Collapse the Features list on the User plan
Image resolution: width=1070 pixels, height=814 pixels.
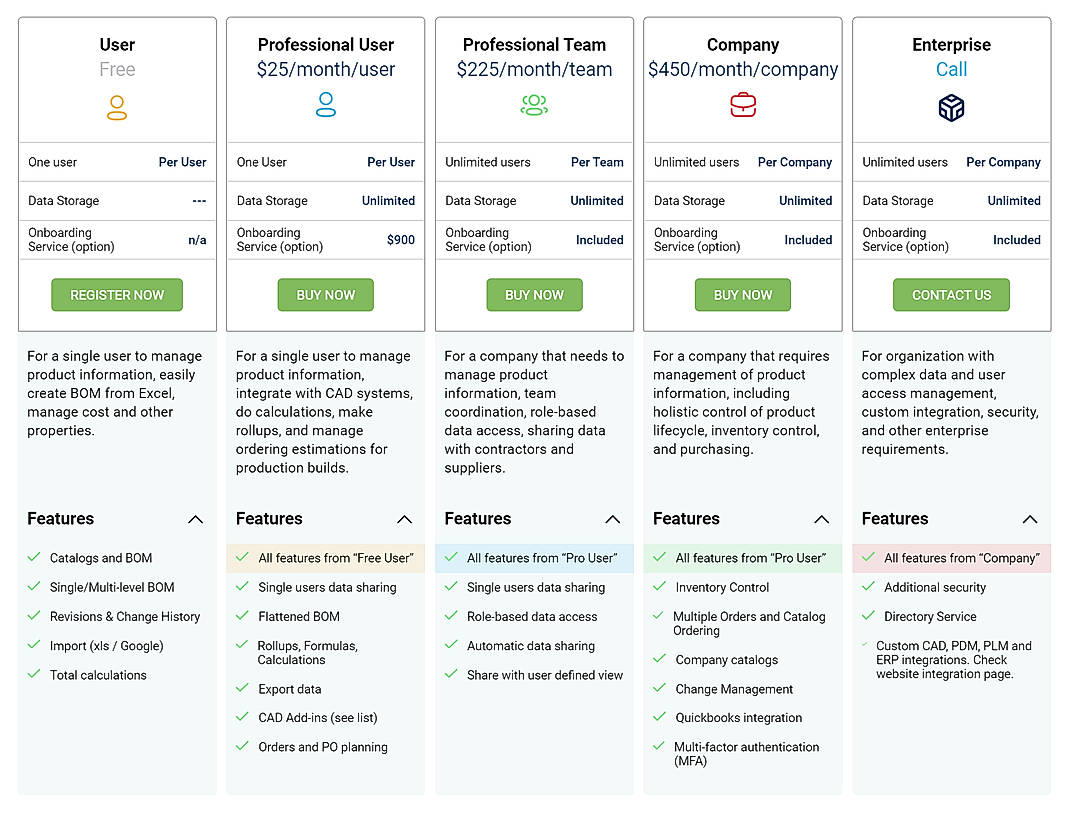196,519
